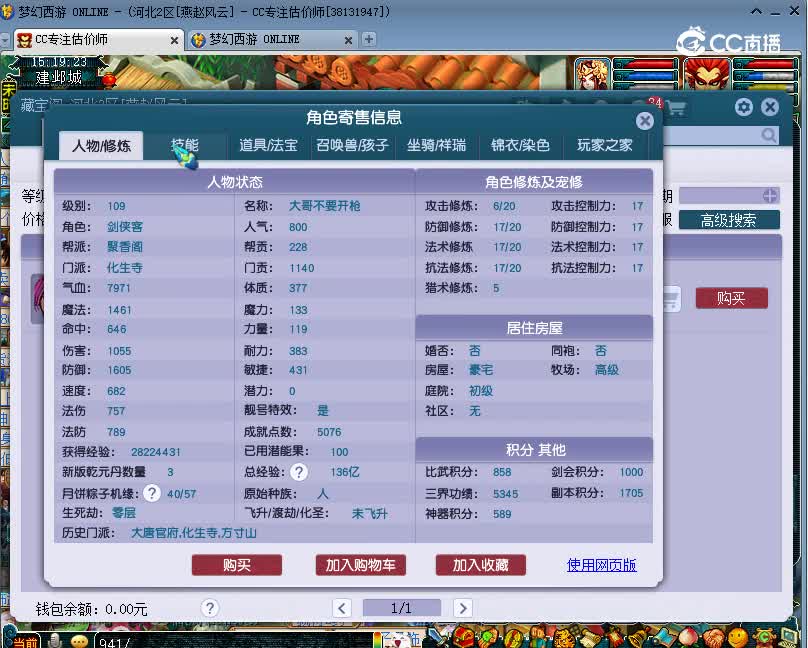Close the 角色寄售信息 dialog
The image size is (808, 648).
pos(645,121)
